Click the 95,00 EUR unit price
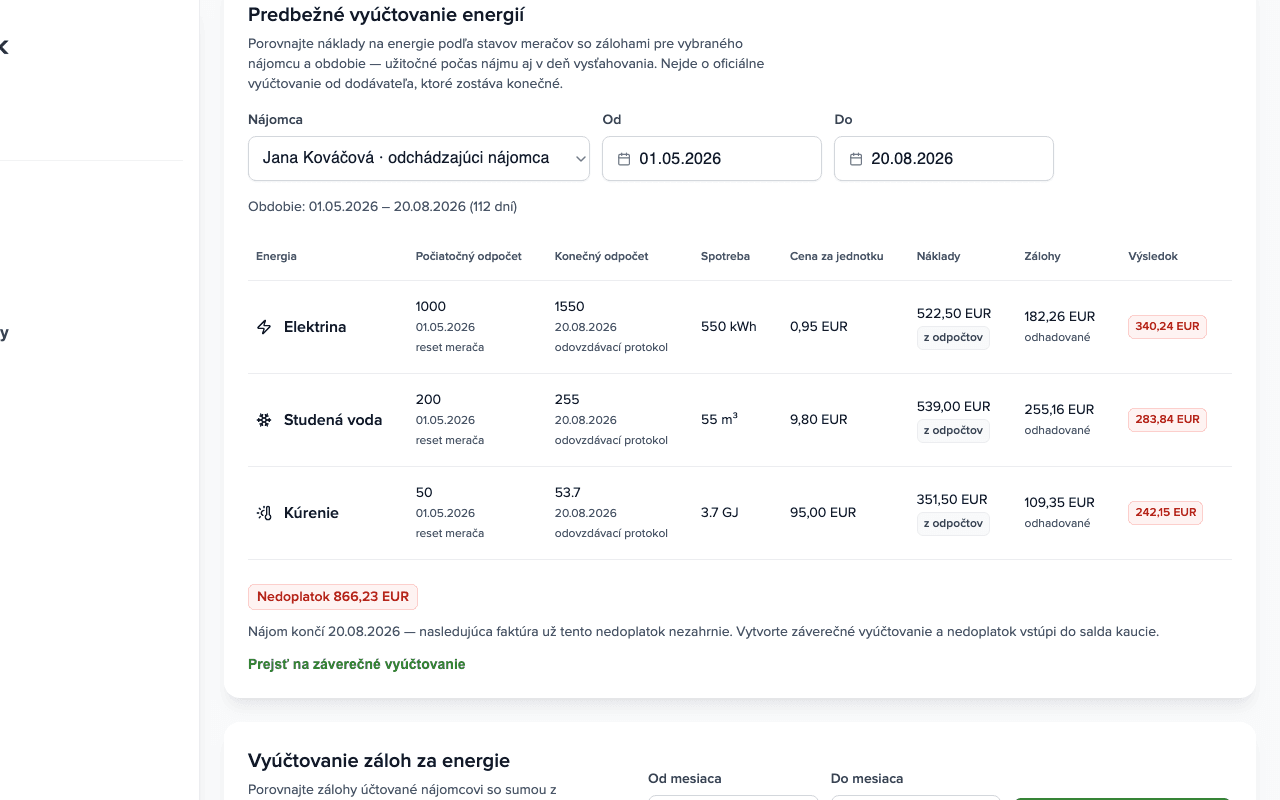This screenshot has height=800, width=1280. click(823, 513)
